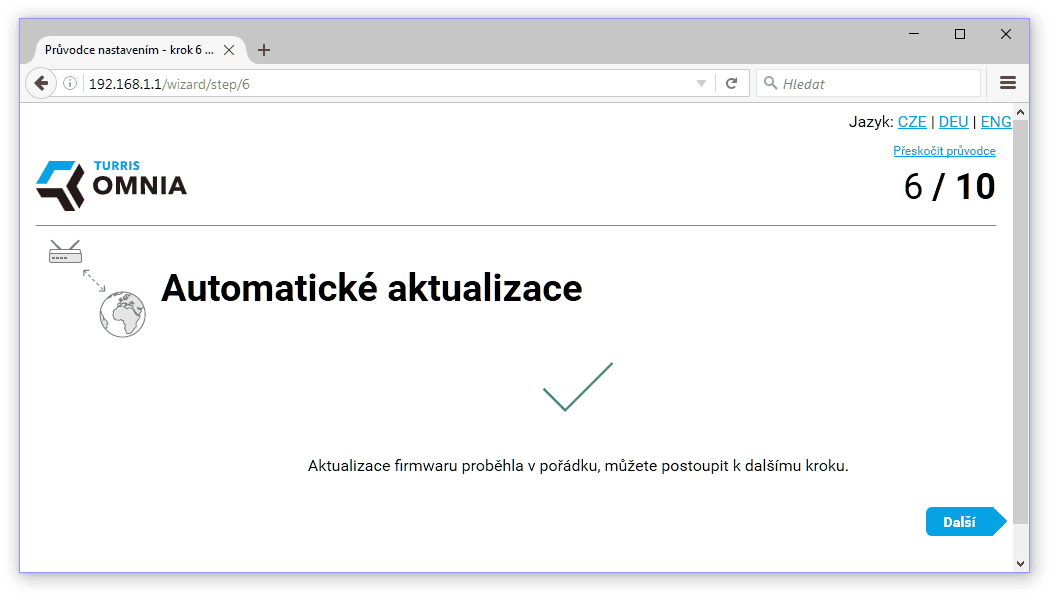Click the scrollbar down arrow
Image resolution: width=1055 pixels, height=597 pixels.
pyautogui.click(x=1022, y=562)
